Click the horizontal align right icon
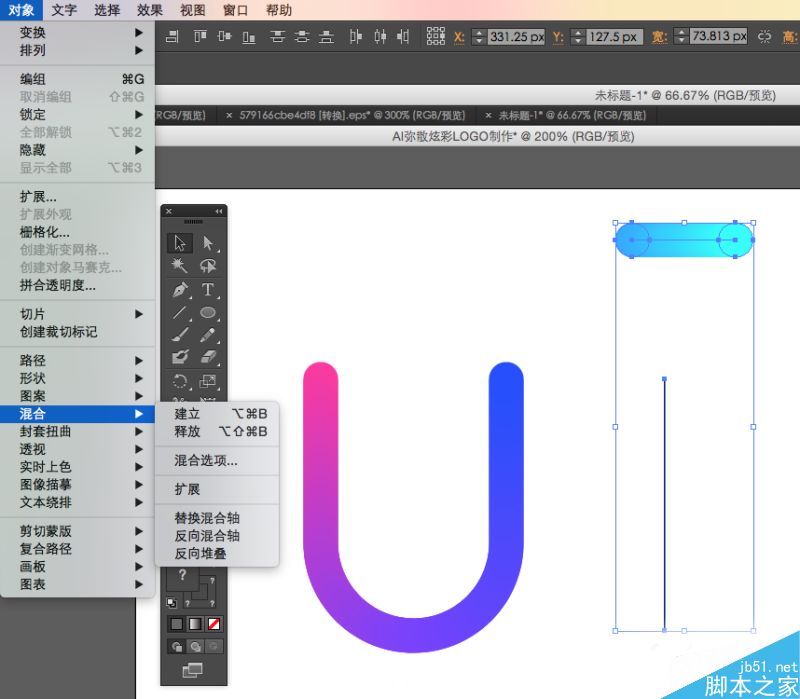The image size is (800, 699). pyautogui.click(x=172, y=36)
